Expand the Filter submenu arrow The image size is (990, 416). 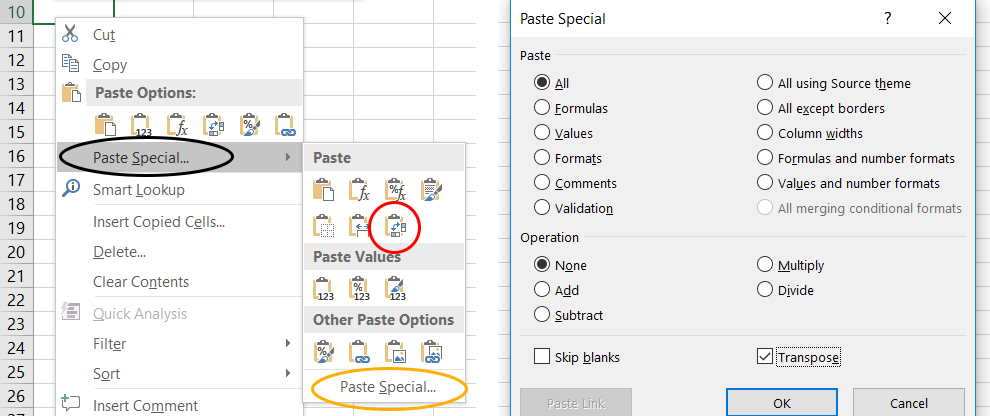click(288, 344)
